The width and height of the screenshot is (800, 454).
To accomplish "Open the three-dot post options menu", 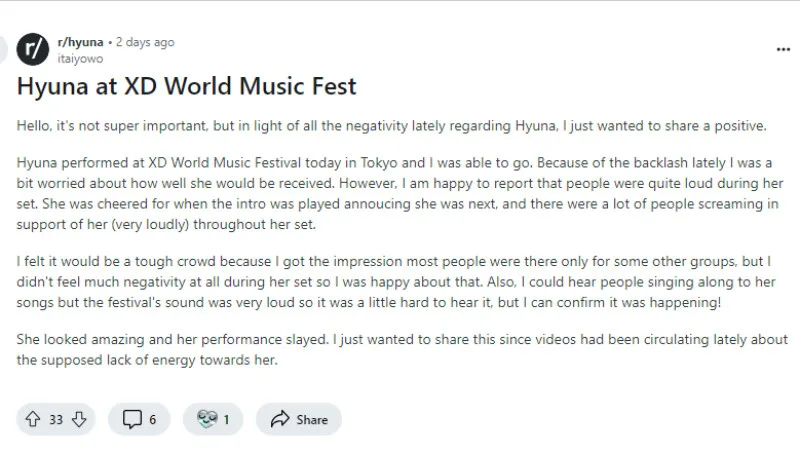I will pos(783,49).
